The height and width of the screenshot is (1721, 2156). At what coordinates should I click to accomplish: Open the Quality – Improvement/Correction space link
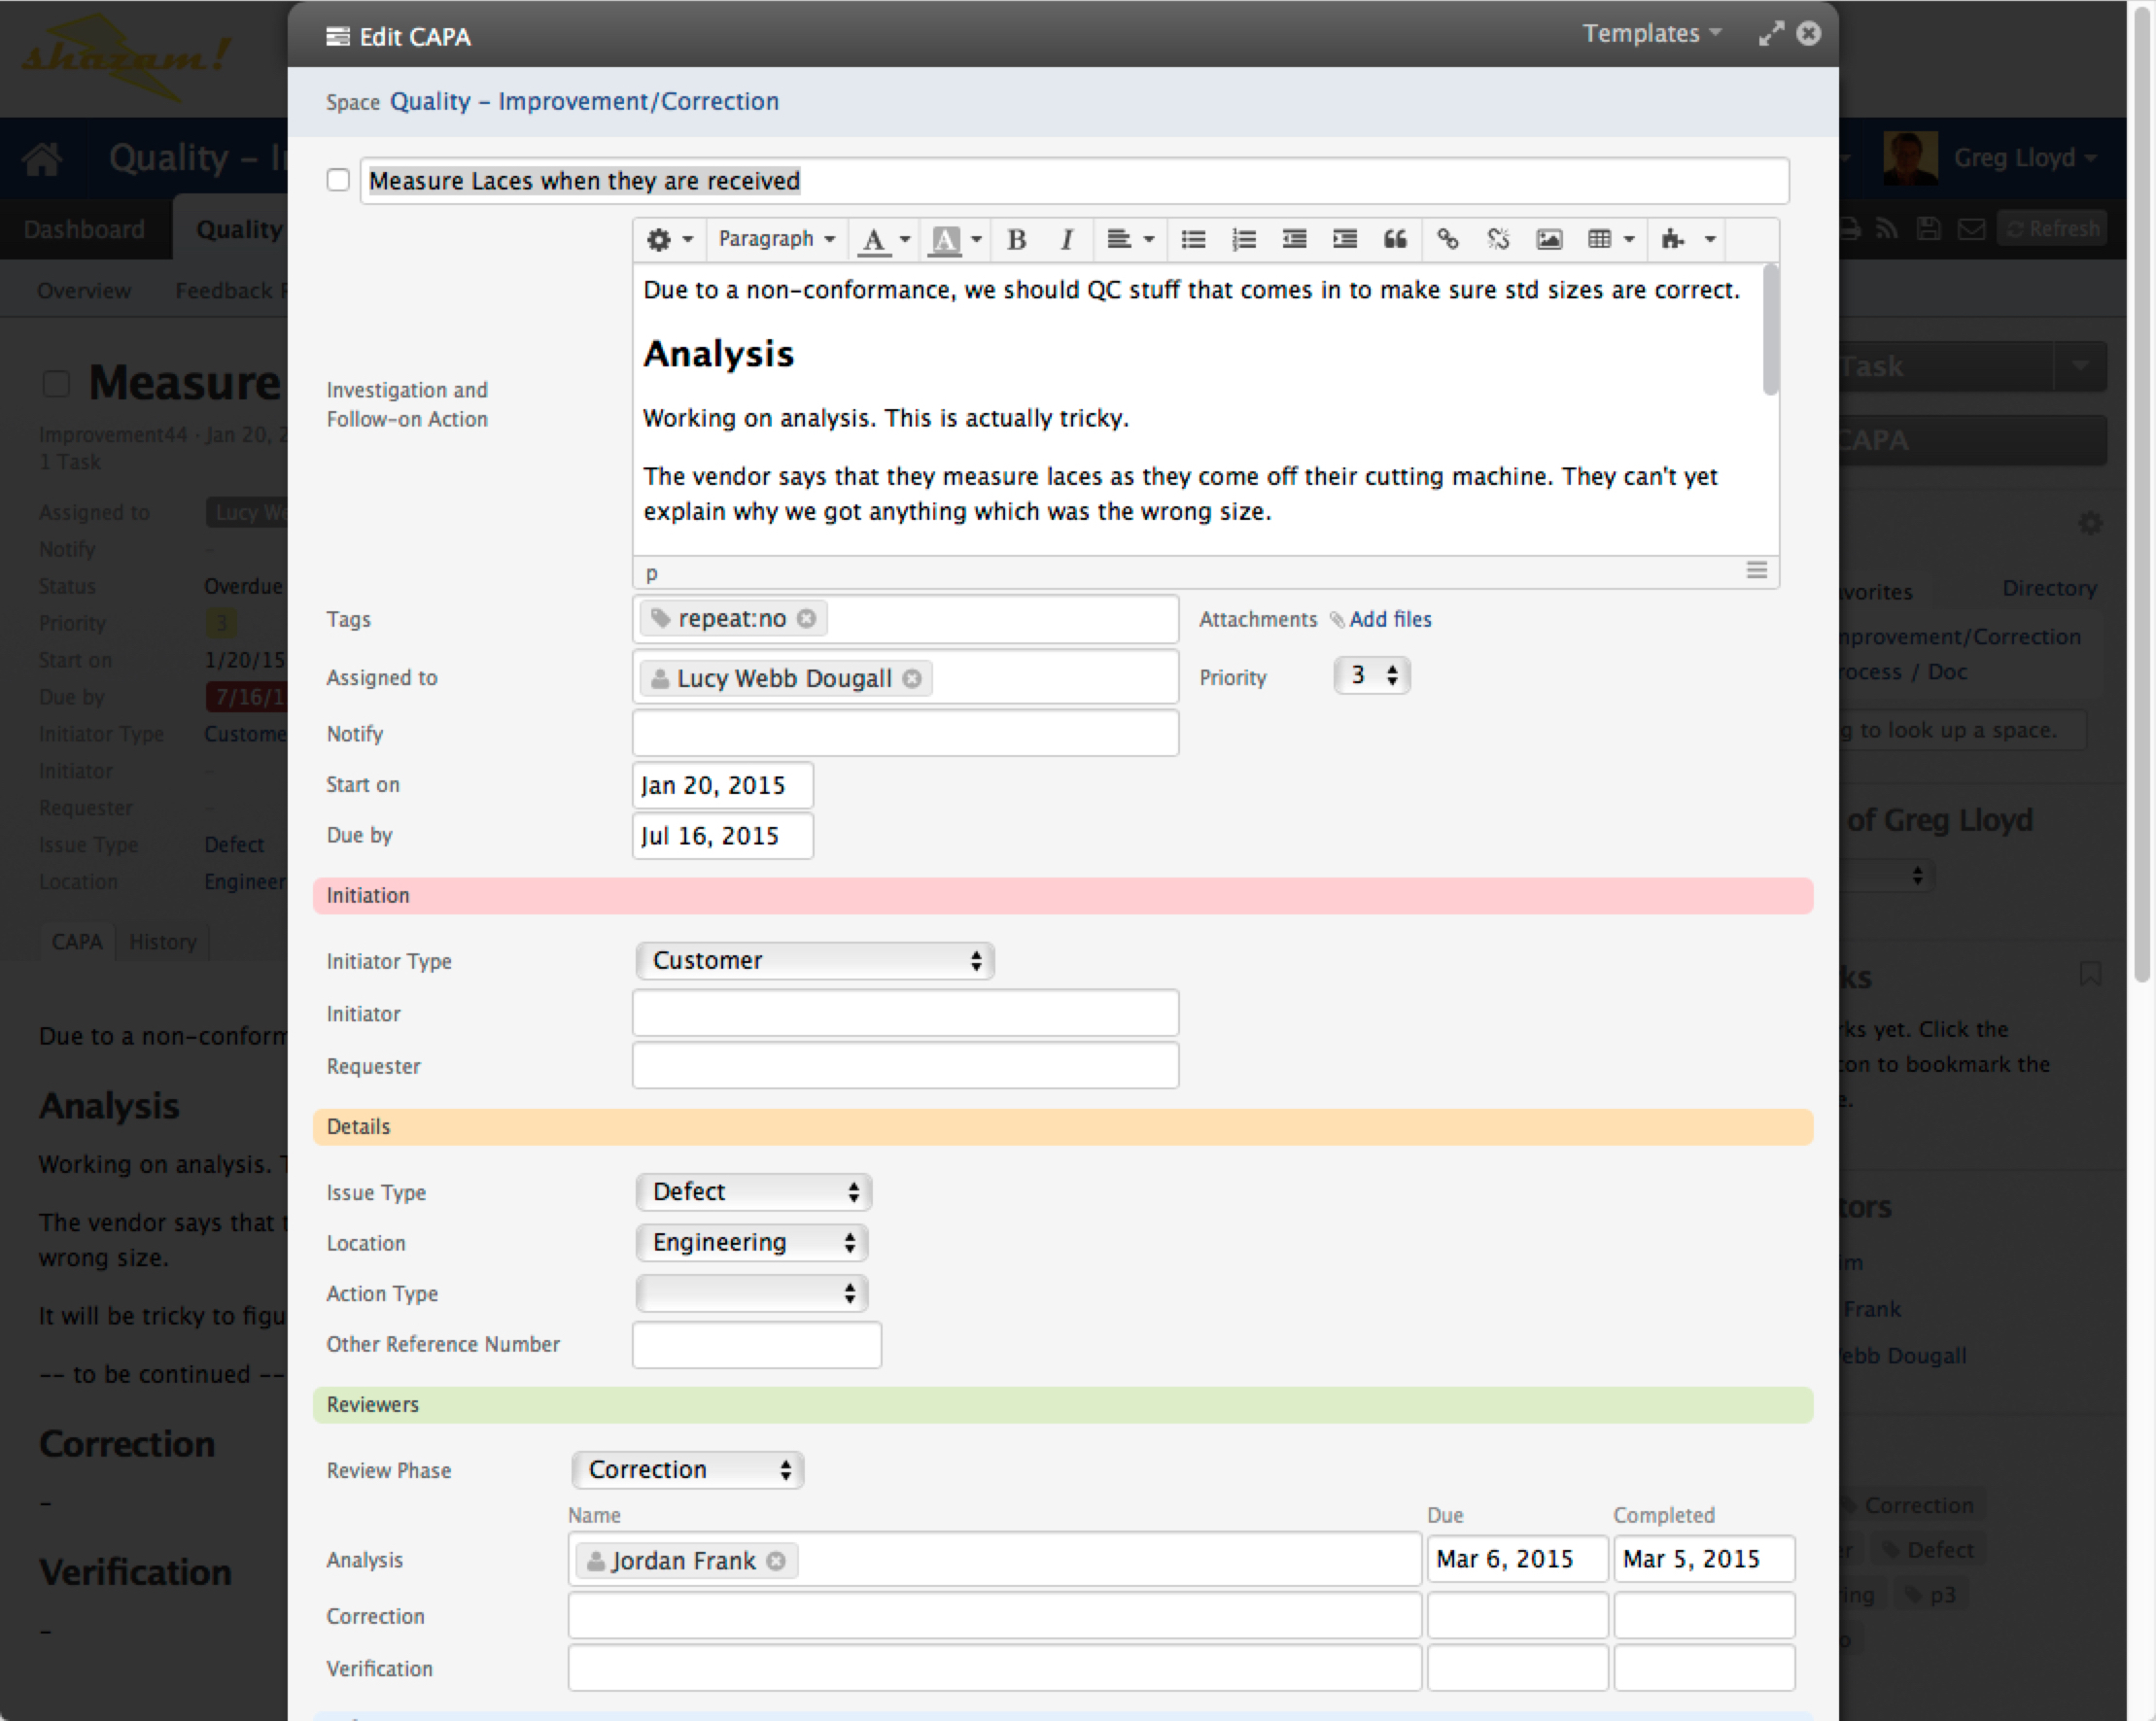point(584,102)
